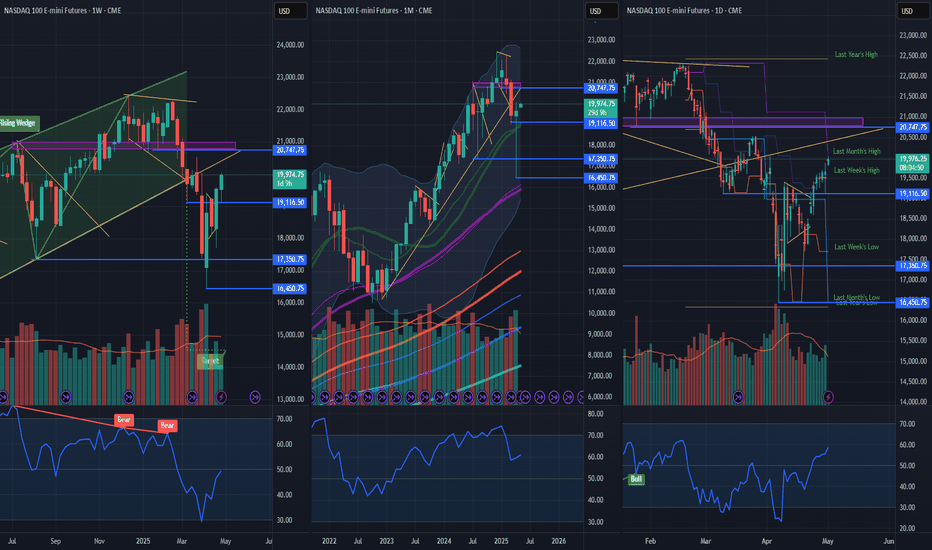Click the weekly chart title NASDAQ 100 E-mini Futures 1W
The width and height of the screenshot is (932, 550).
(62, 11)
